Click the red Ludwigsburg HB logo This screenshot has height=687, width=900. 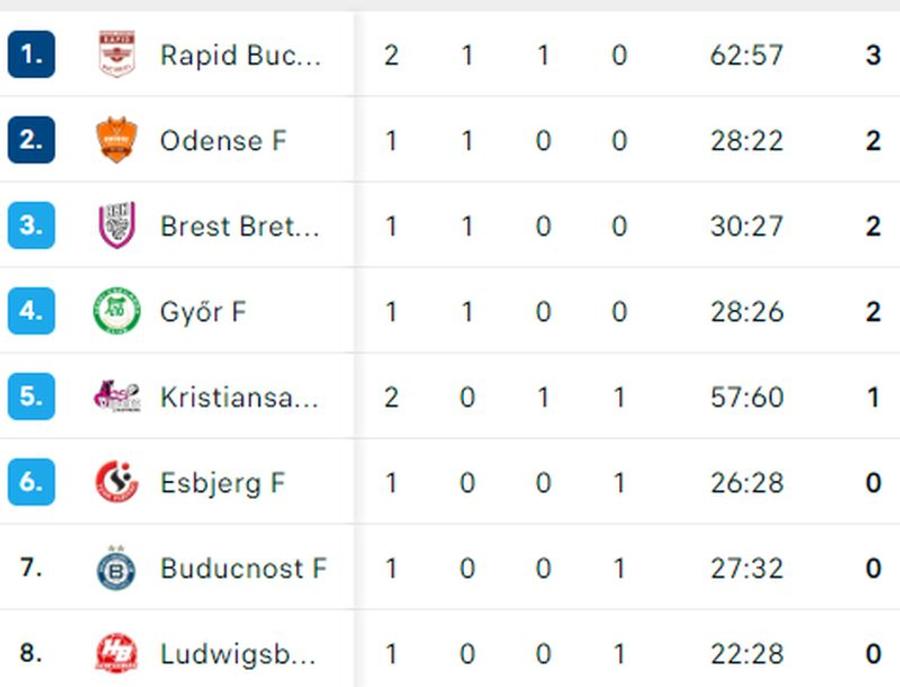pos(117,653)
